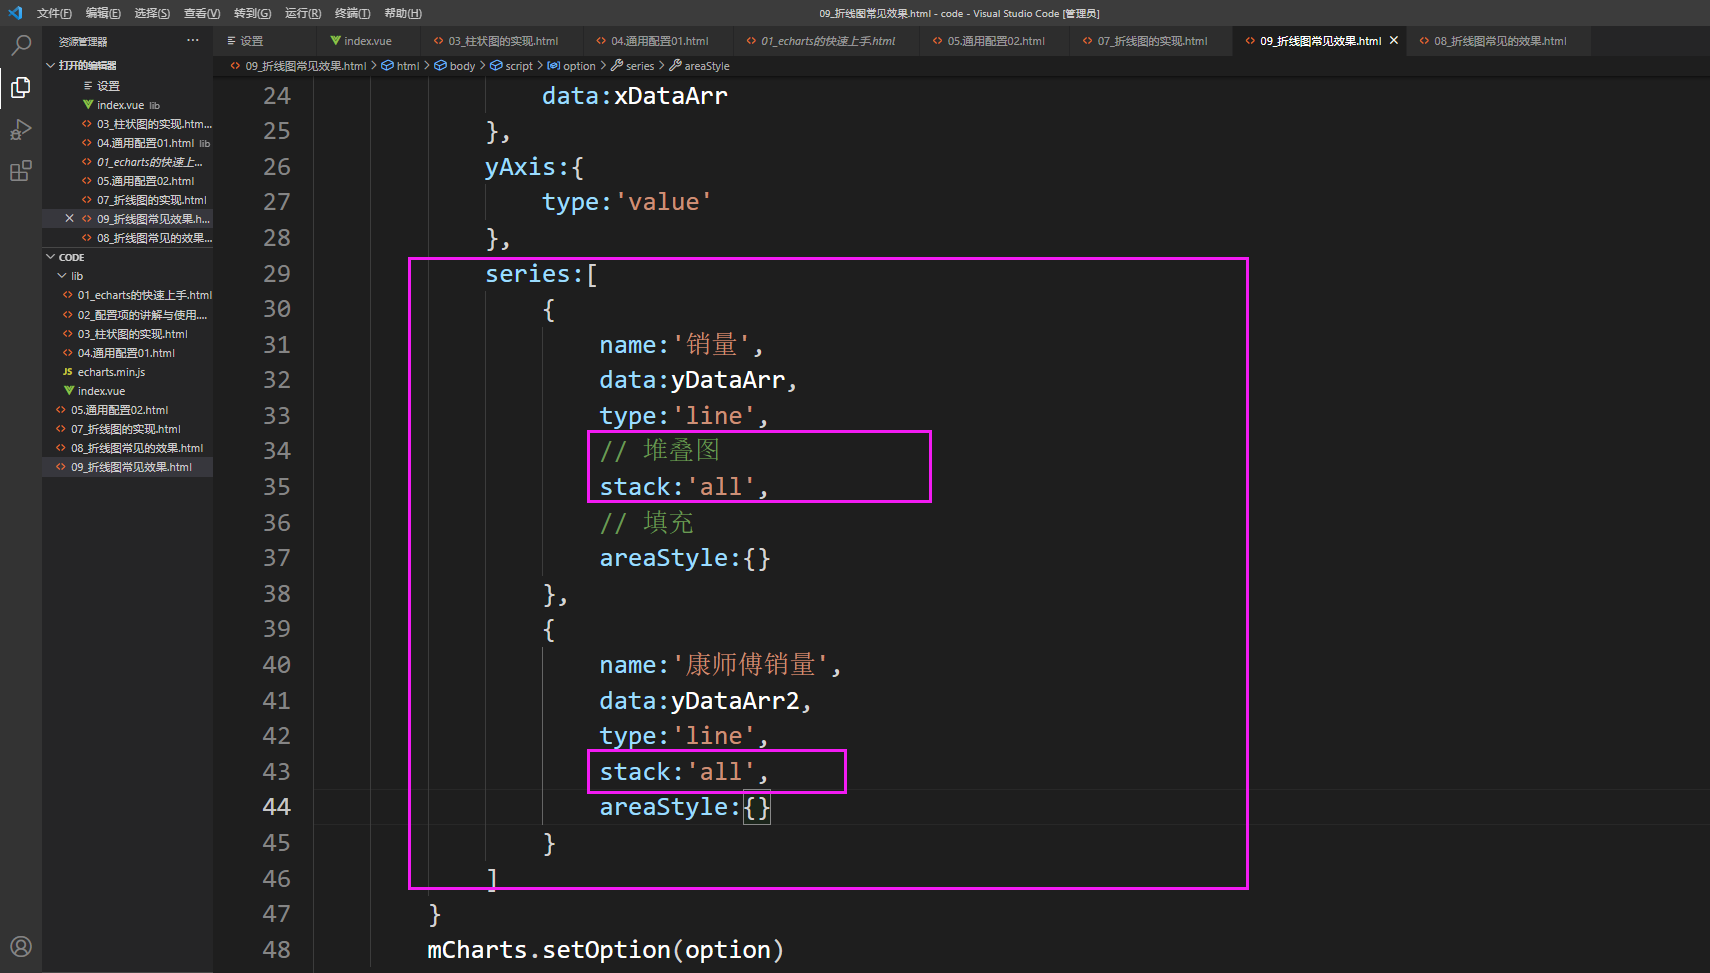This screenshot has height=973, width=1710.
Task: Open the 编辑(E) menu
Action: click(x=103, y=13)
